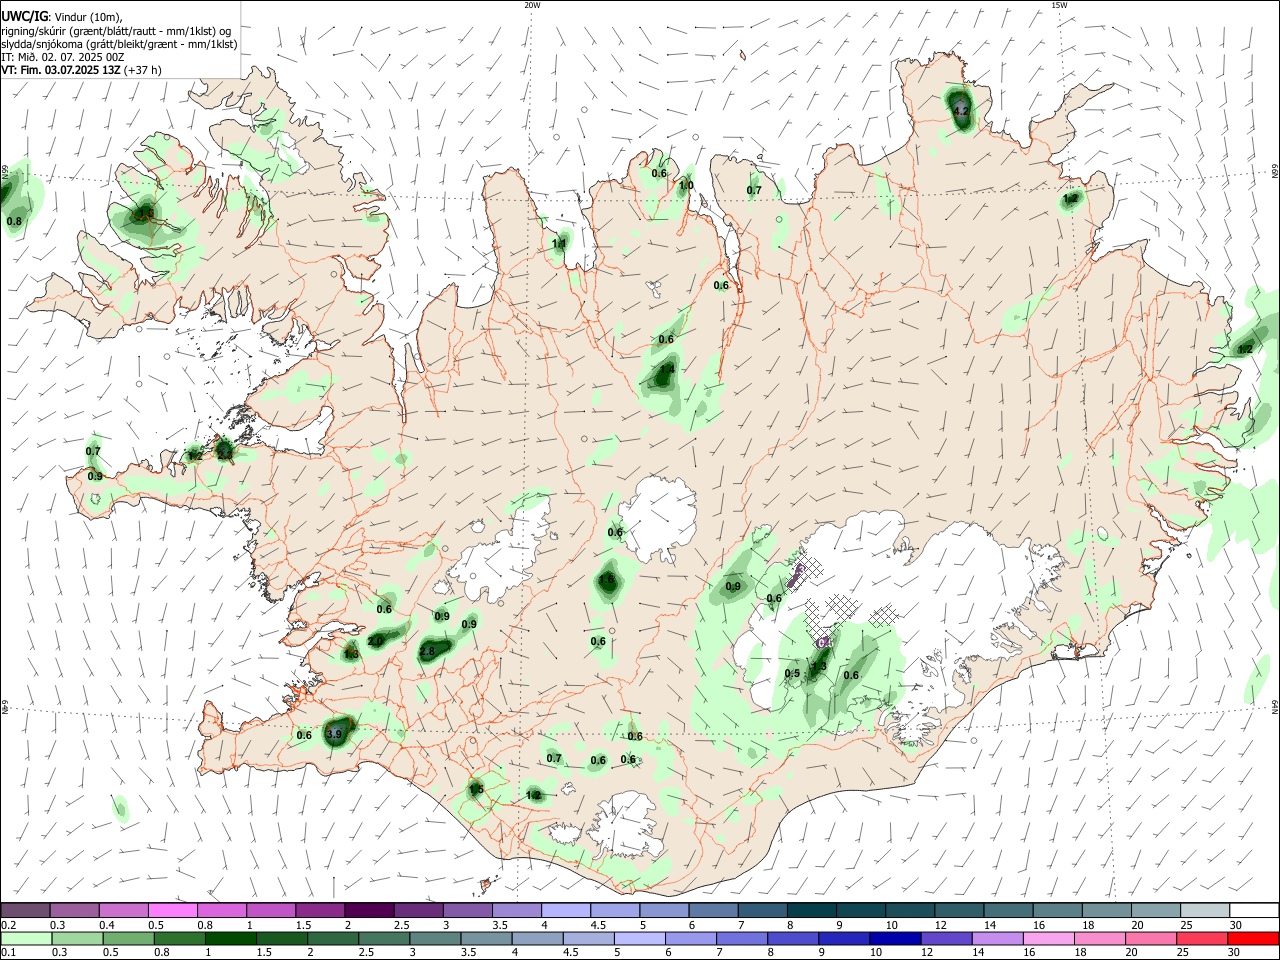Click the white Hofsjökull glacier in central Iceland
This screenshot has width=1280, height=960.
click(659, 515)
